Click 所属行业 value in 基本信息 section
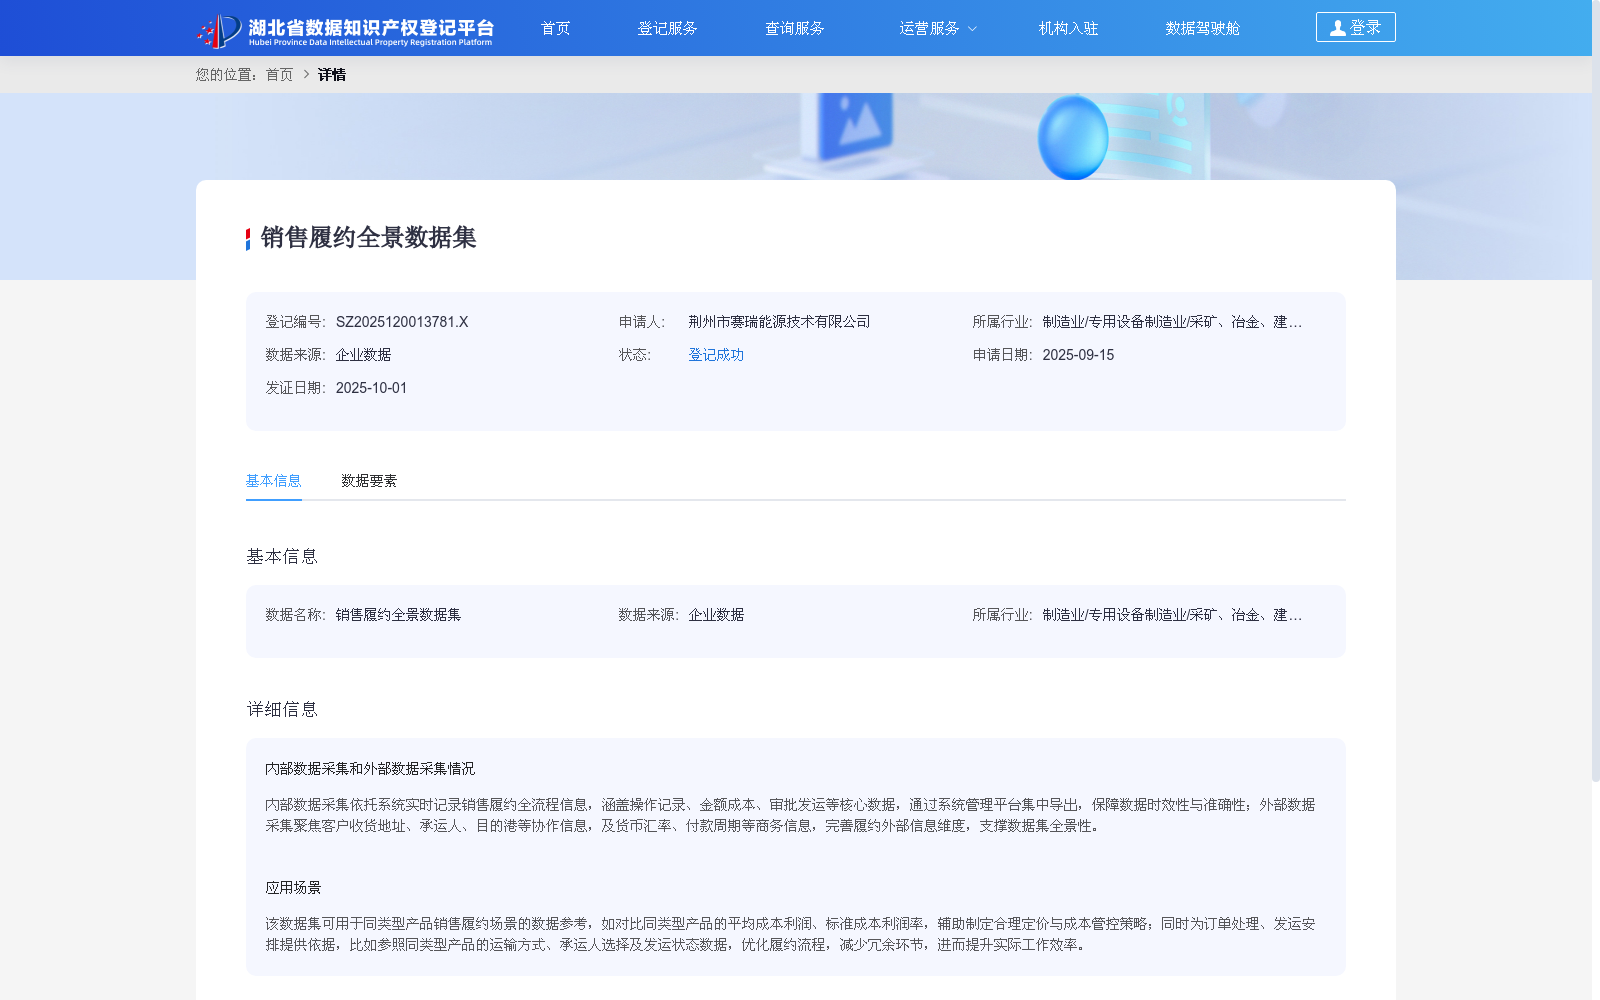 pyautogui.click(x=1172, y=615)
